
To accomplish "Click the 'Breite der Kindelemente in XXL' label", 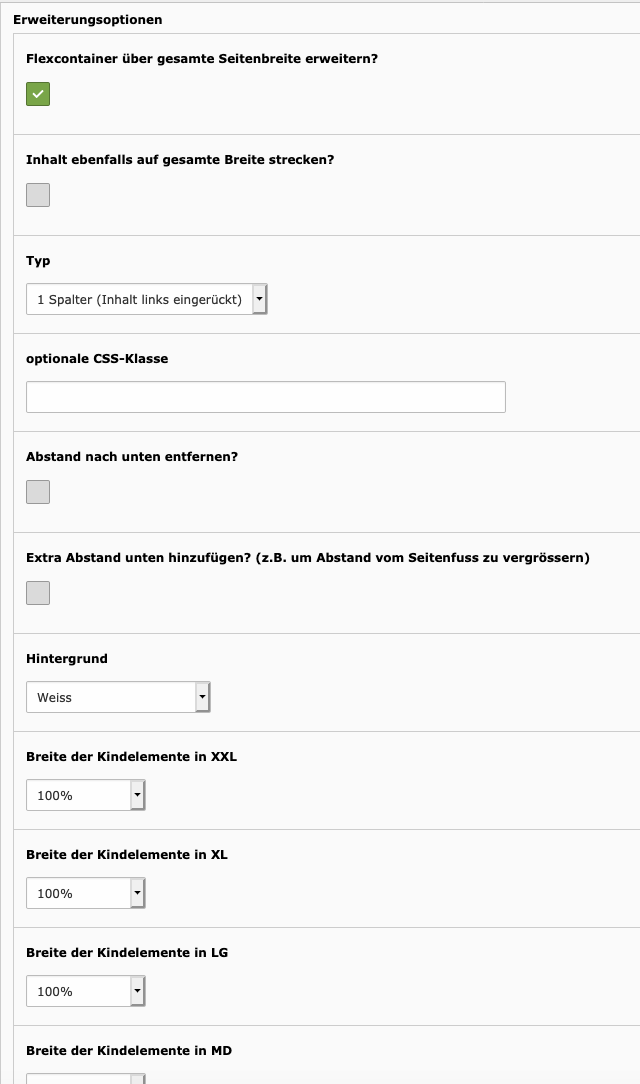I will [131, 757].
